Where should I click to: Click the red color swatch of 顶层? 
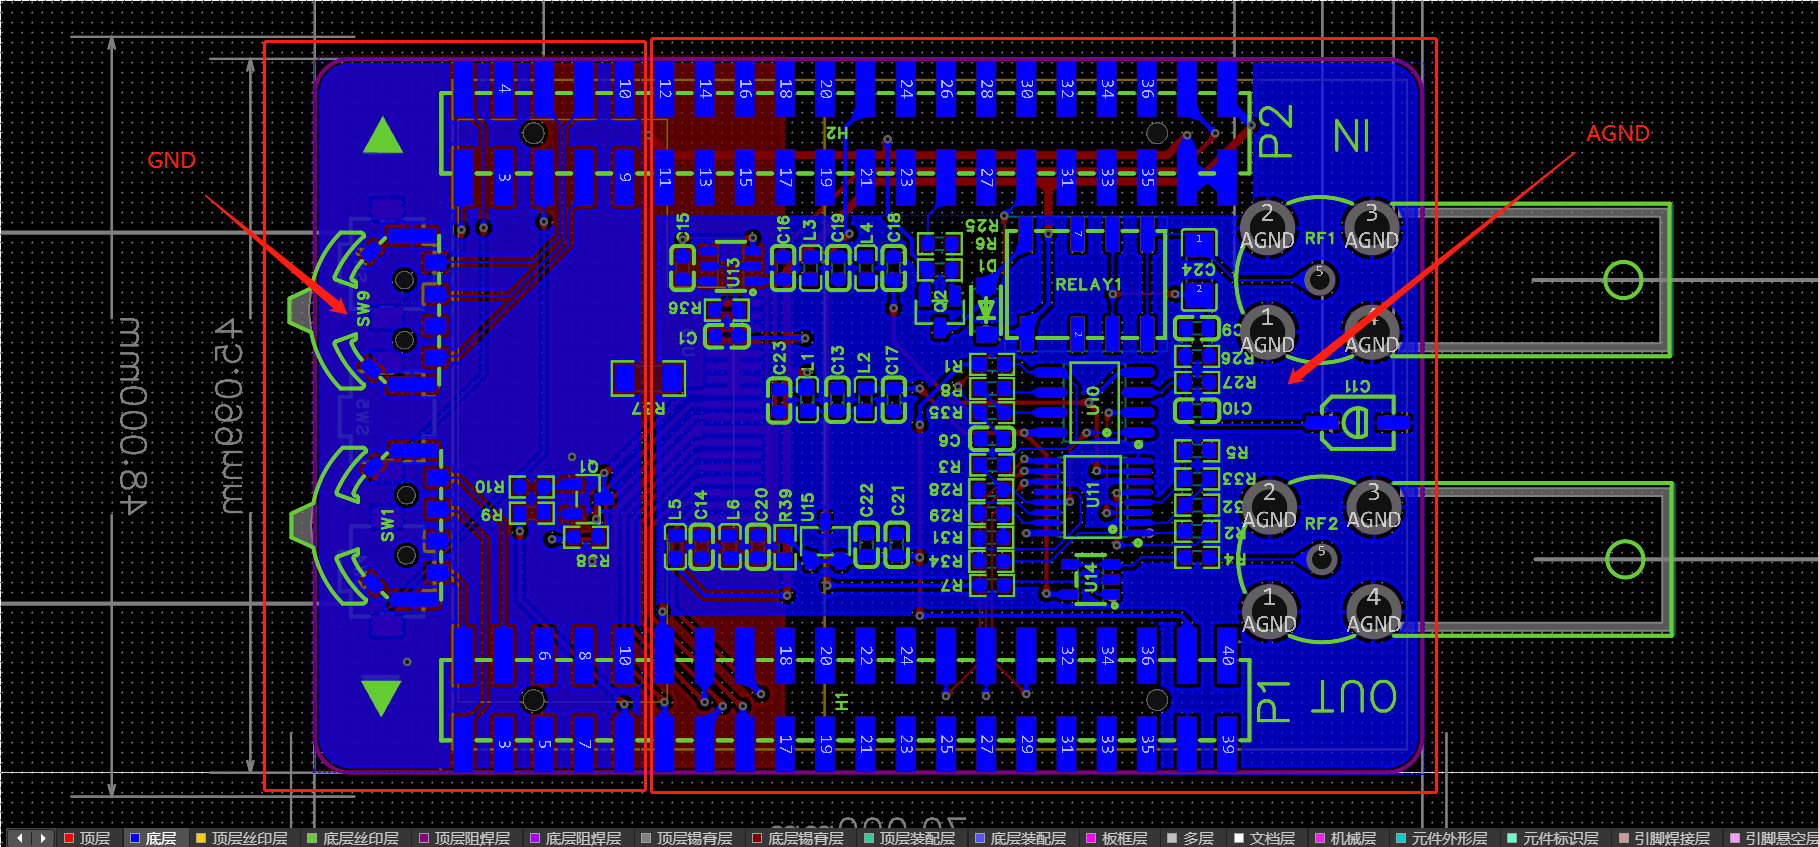[69, 838]
